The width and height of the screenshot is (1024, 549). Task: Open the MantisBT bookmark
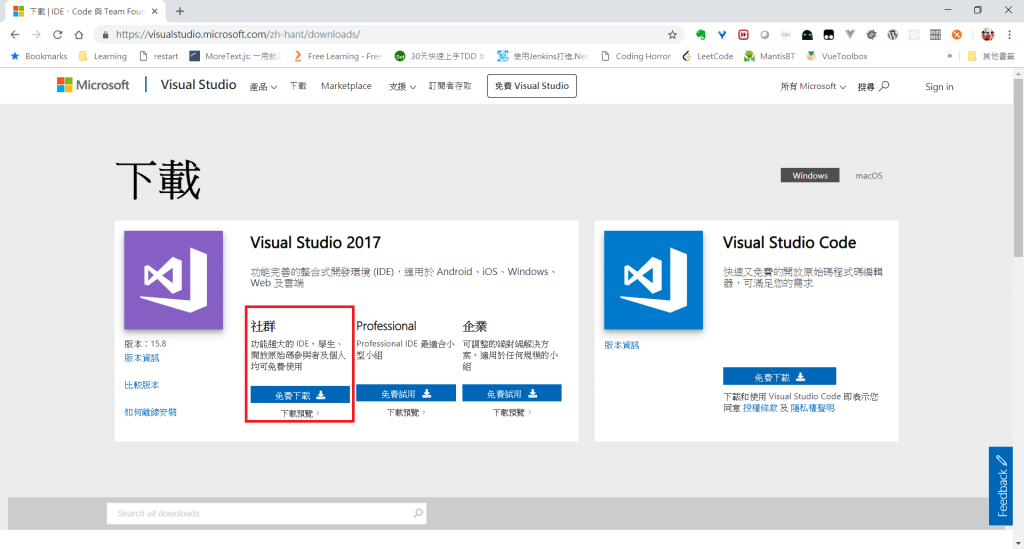pyautogui.click(x=769, y=56)
